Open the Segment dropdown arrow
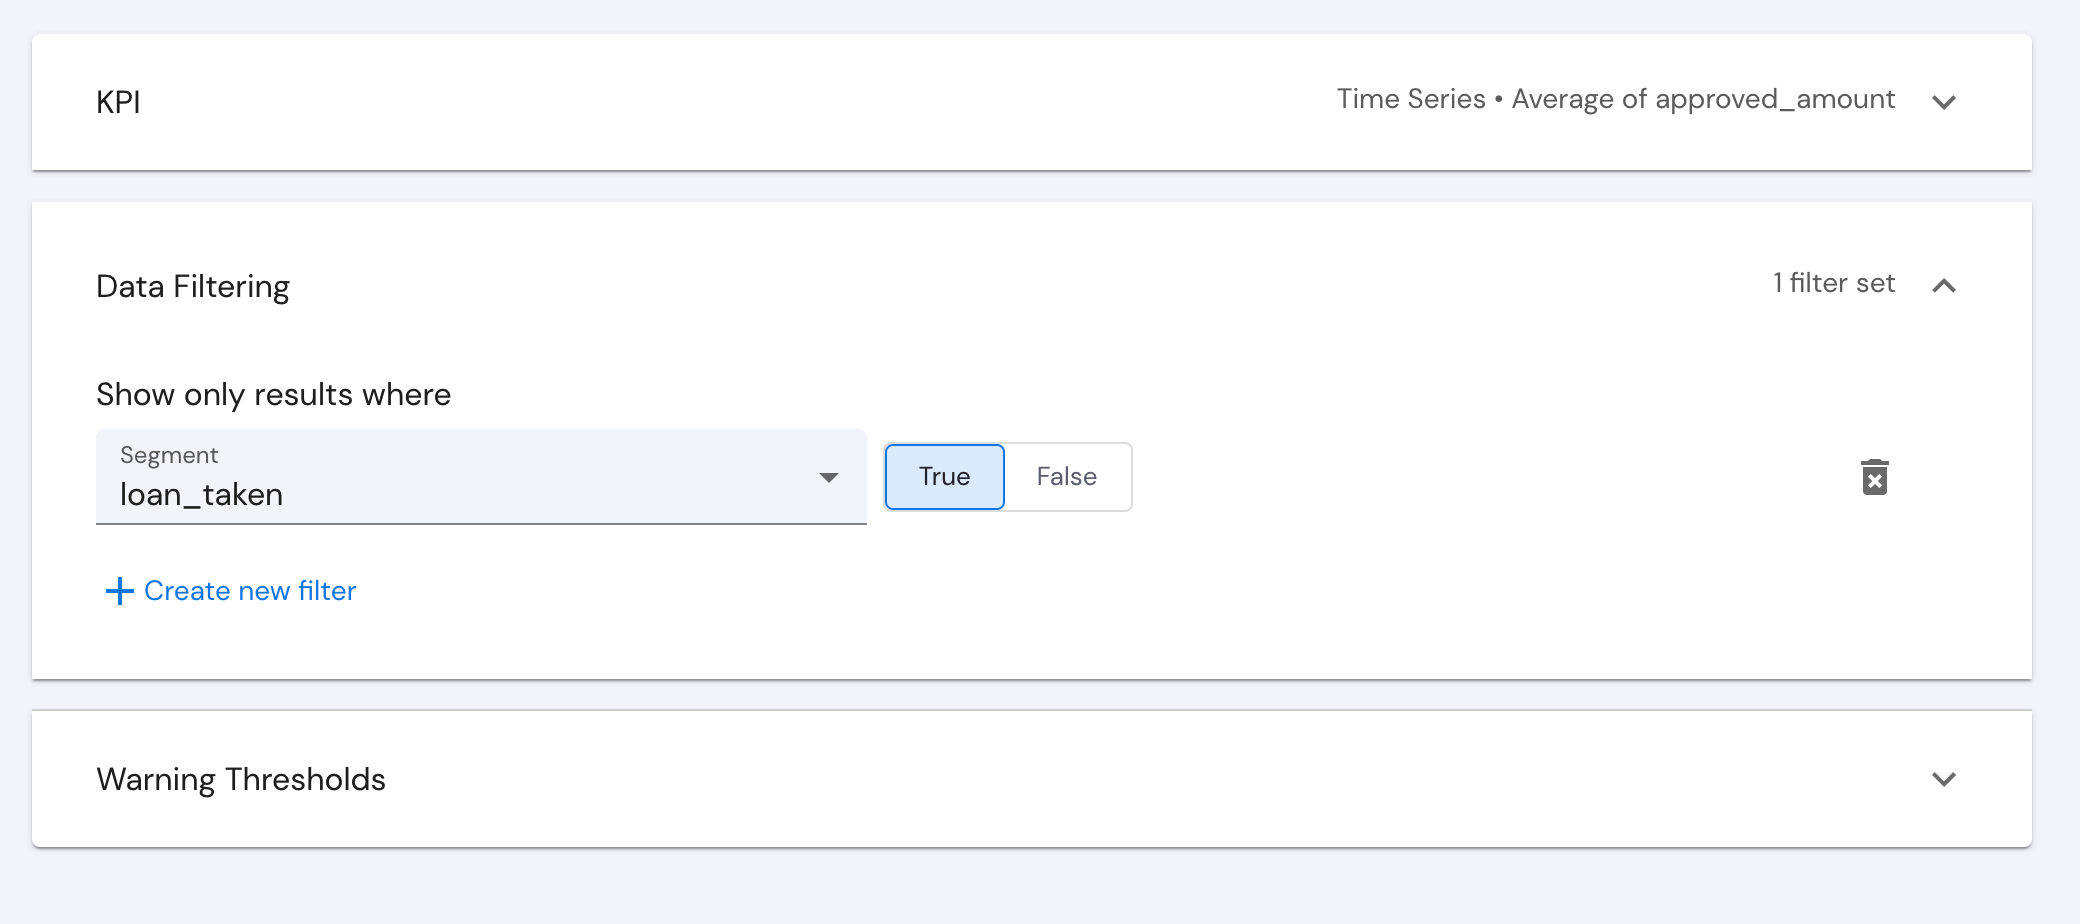 pos(828,477)
